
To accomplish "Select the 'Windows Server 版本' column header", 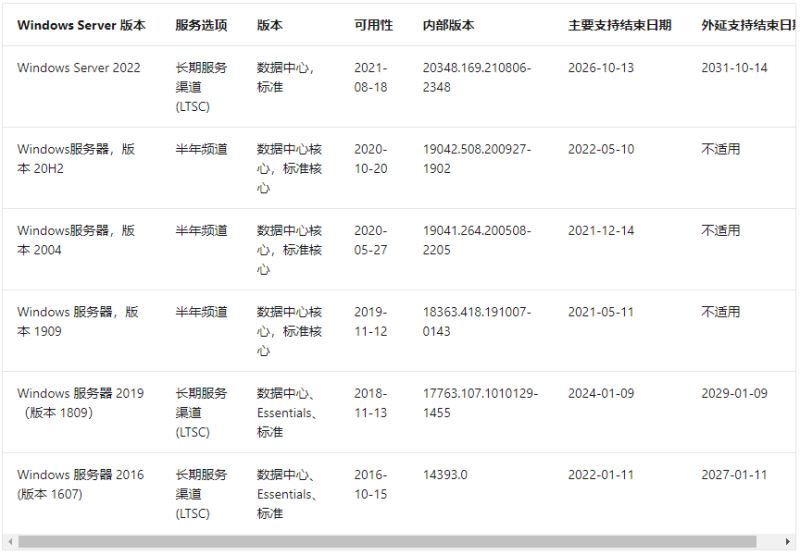I will [82, 25].
